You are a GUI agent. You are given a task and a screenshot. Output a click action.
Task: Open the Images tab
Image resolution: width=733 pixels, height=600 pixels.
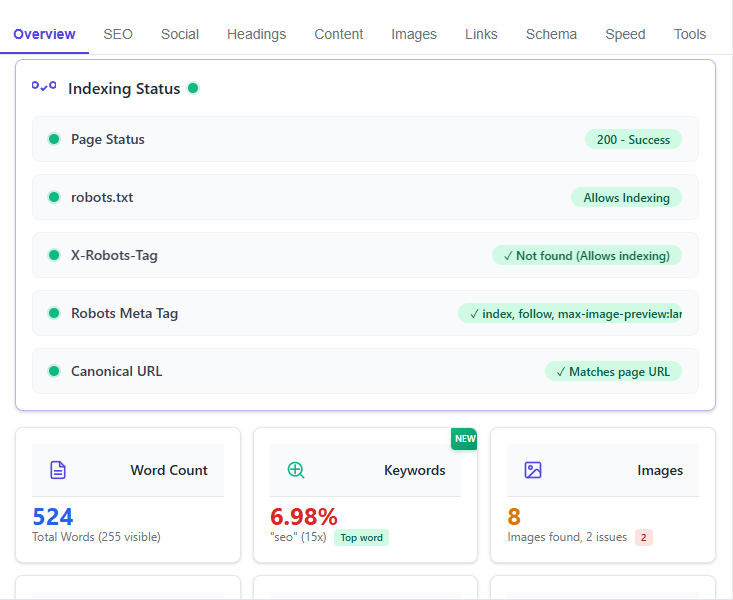pos(414,34)
